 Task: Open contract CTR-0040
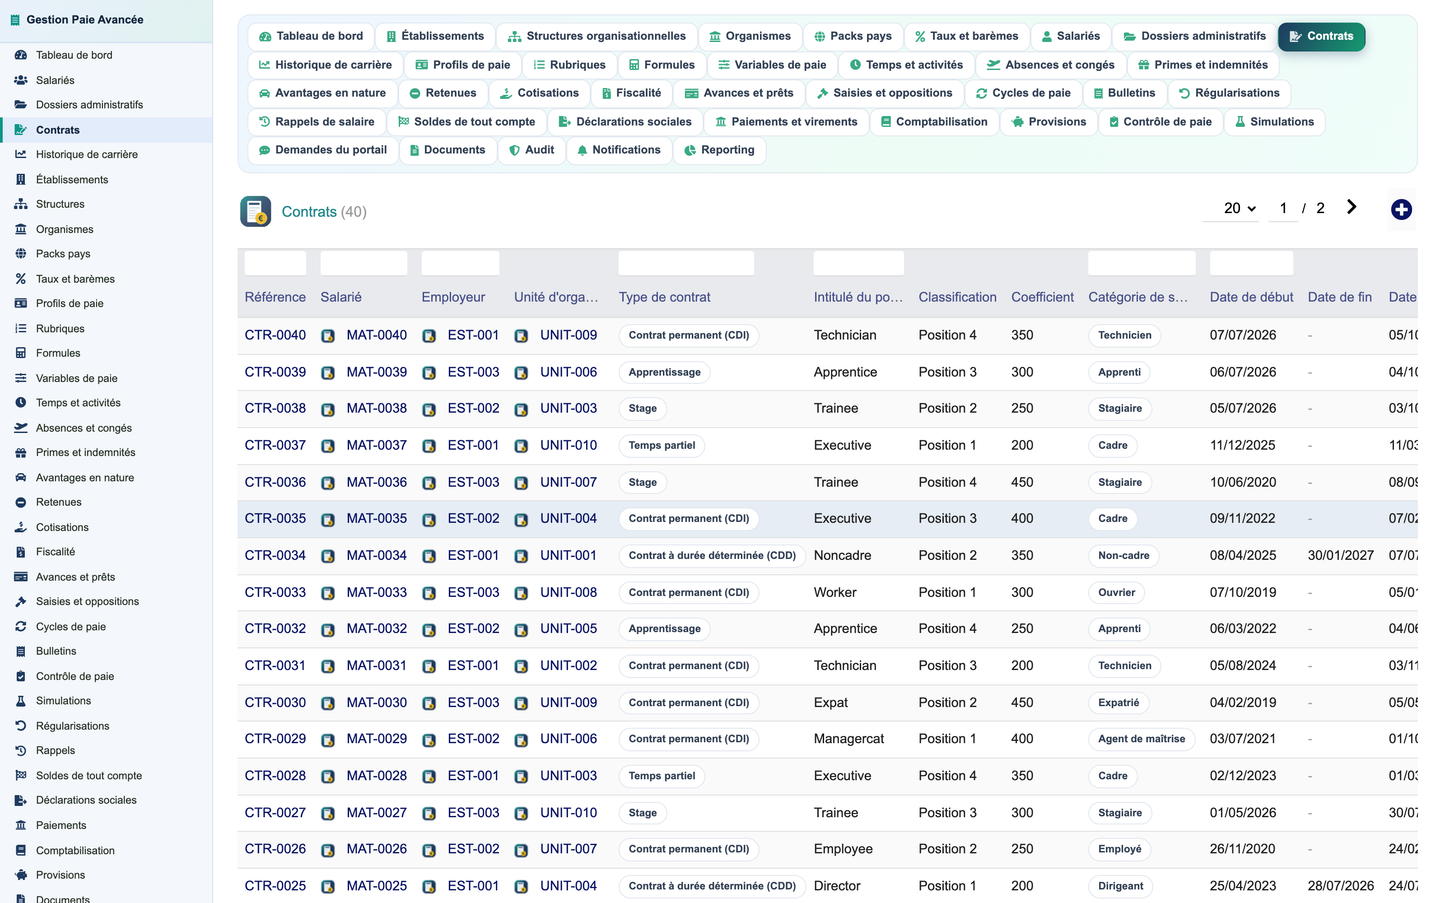[275, 335]
